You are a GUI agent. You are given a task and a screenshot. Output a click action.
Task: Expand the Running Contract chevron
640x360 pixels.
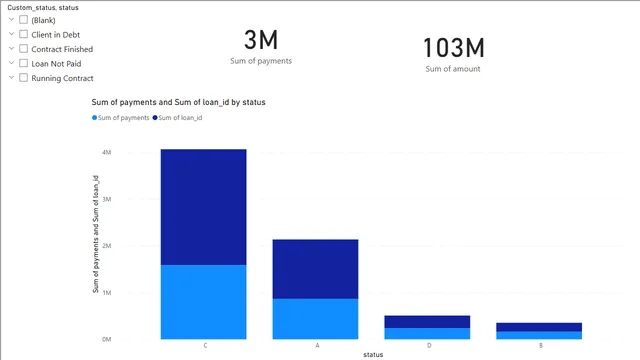[x=11, y=77]
